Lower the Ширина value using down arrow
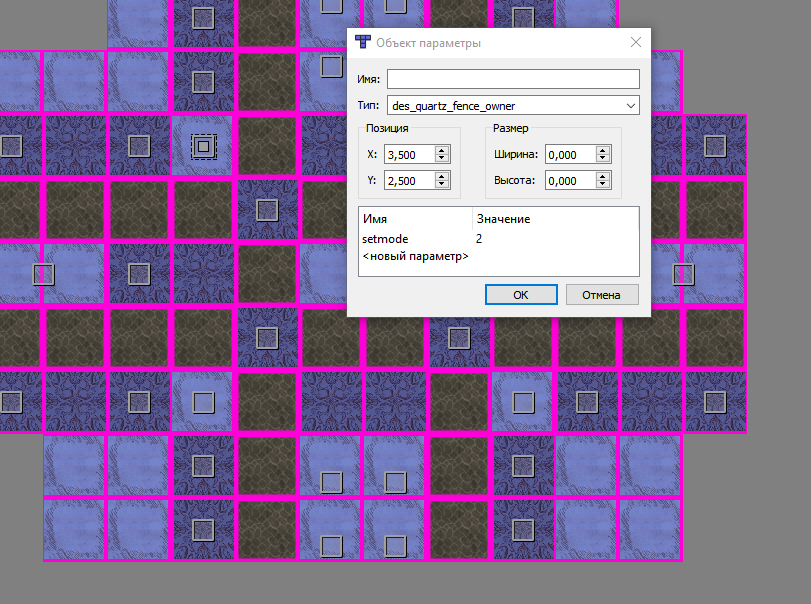The image size is (811, 604). (602, 158)
